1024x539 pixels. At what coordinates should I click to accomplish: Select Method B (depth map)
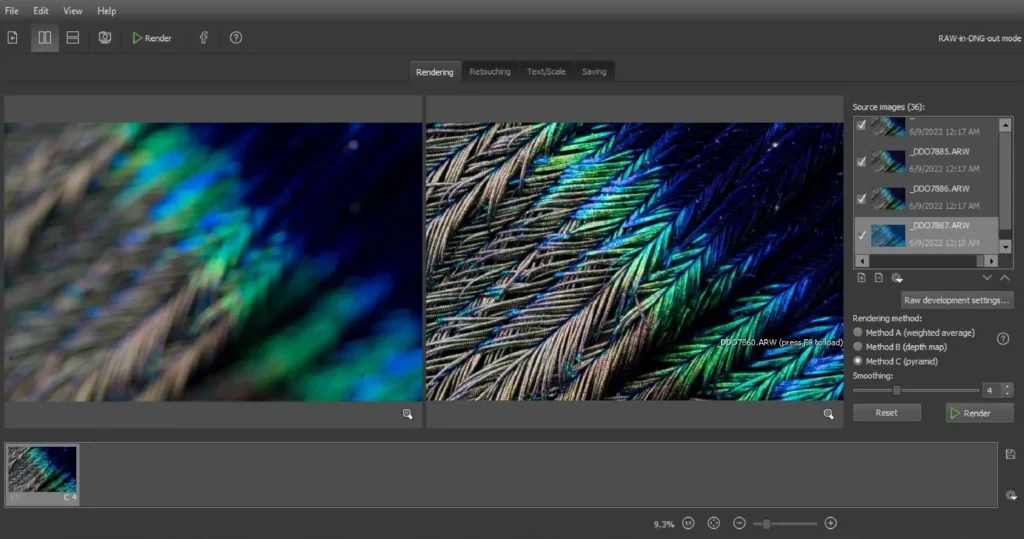[857, 347]
